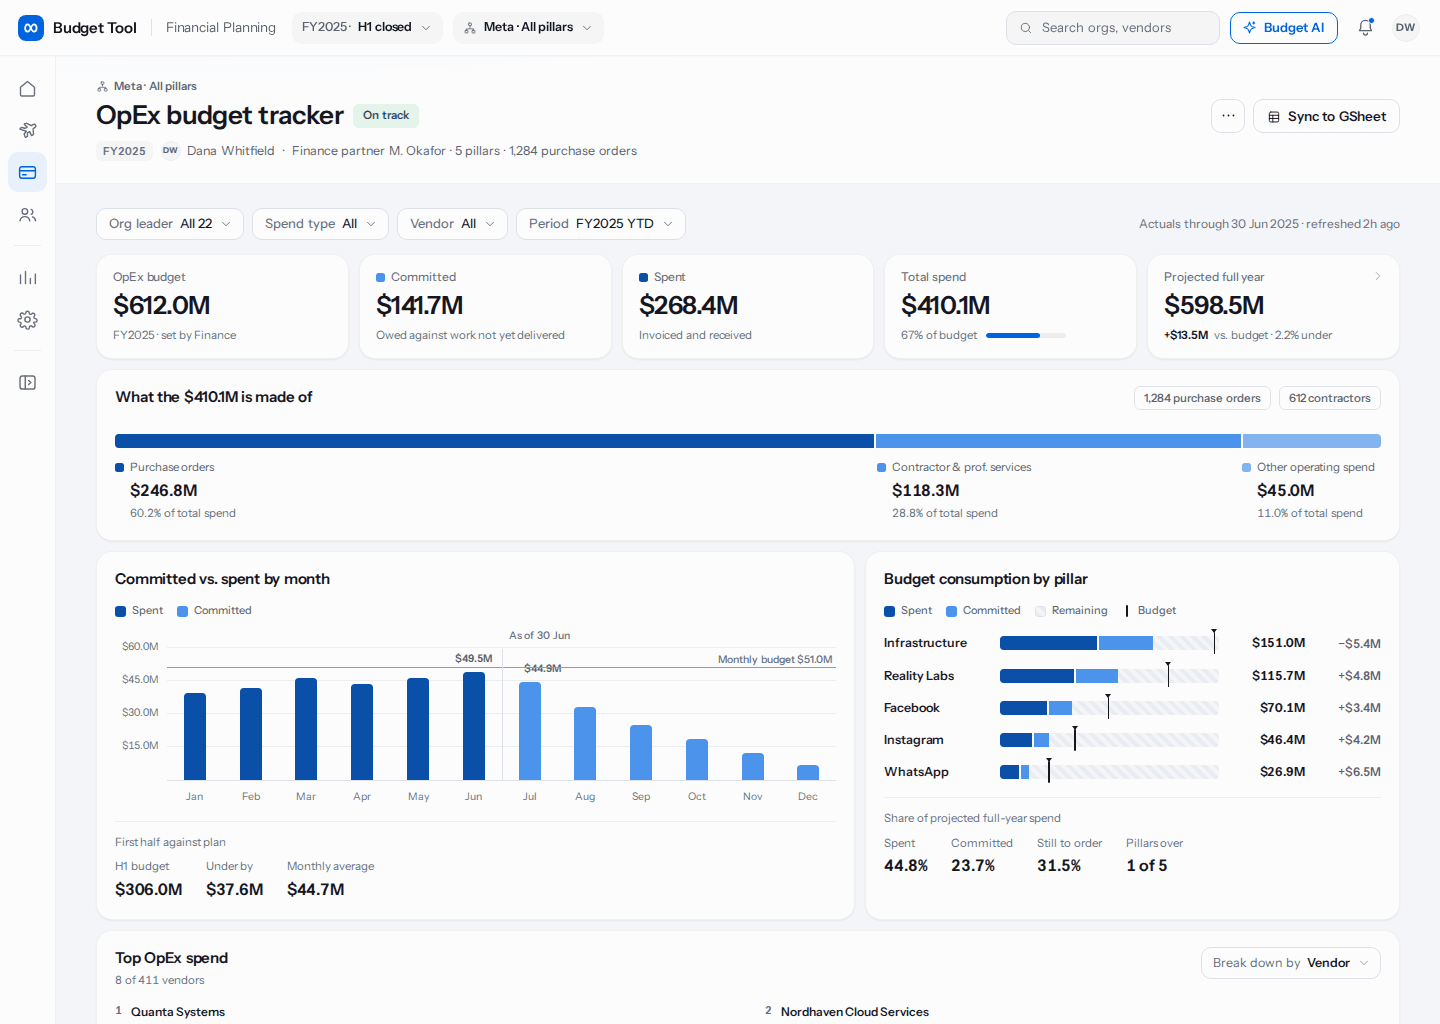1440x1024 pixels.
Task: Toggle the sidebar panel collapse icon
Action: 28,382
